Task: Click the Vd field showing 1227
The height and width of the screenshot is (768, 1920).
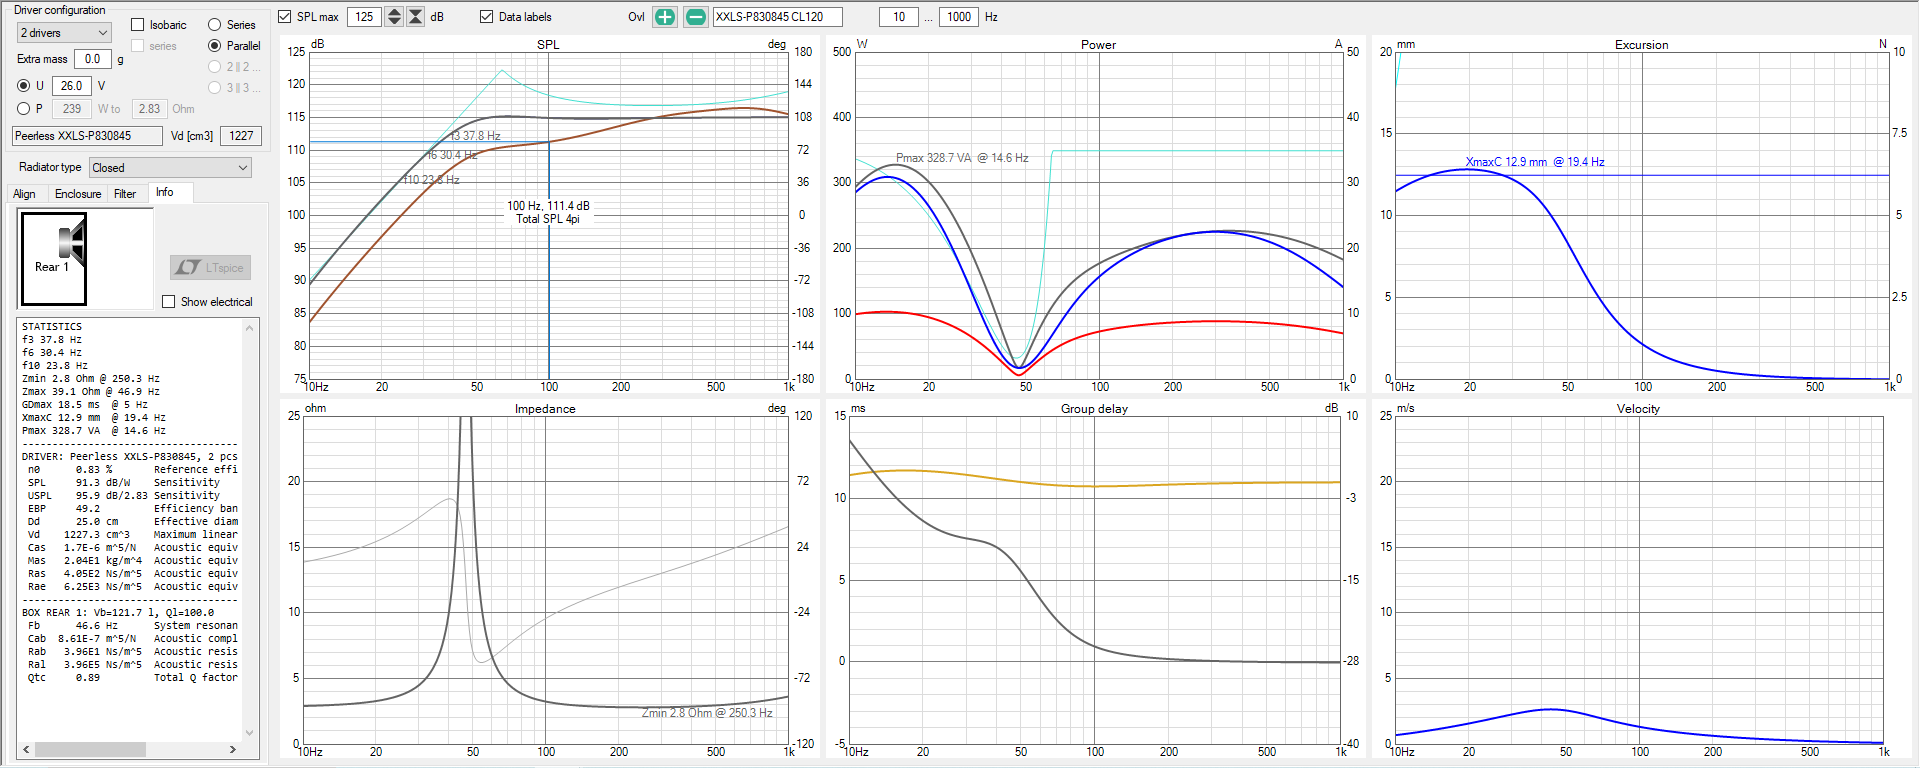Action: [241, 136]
